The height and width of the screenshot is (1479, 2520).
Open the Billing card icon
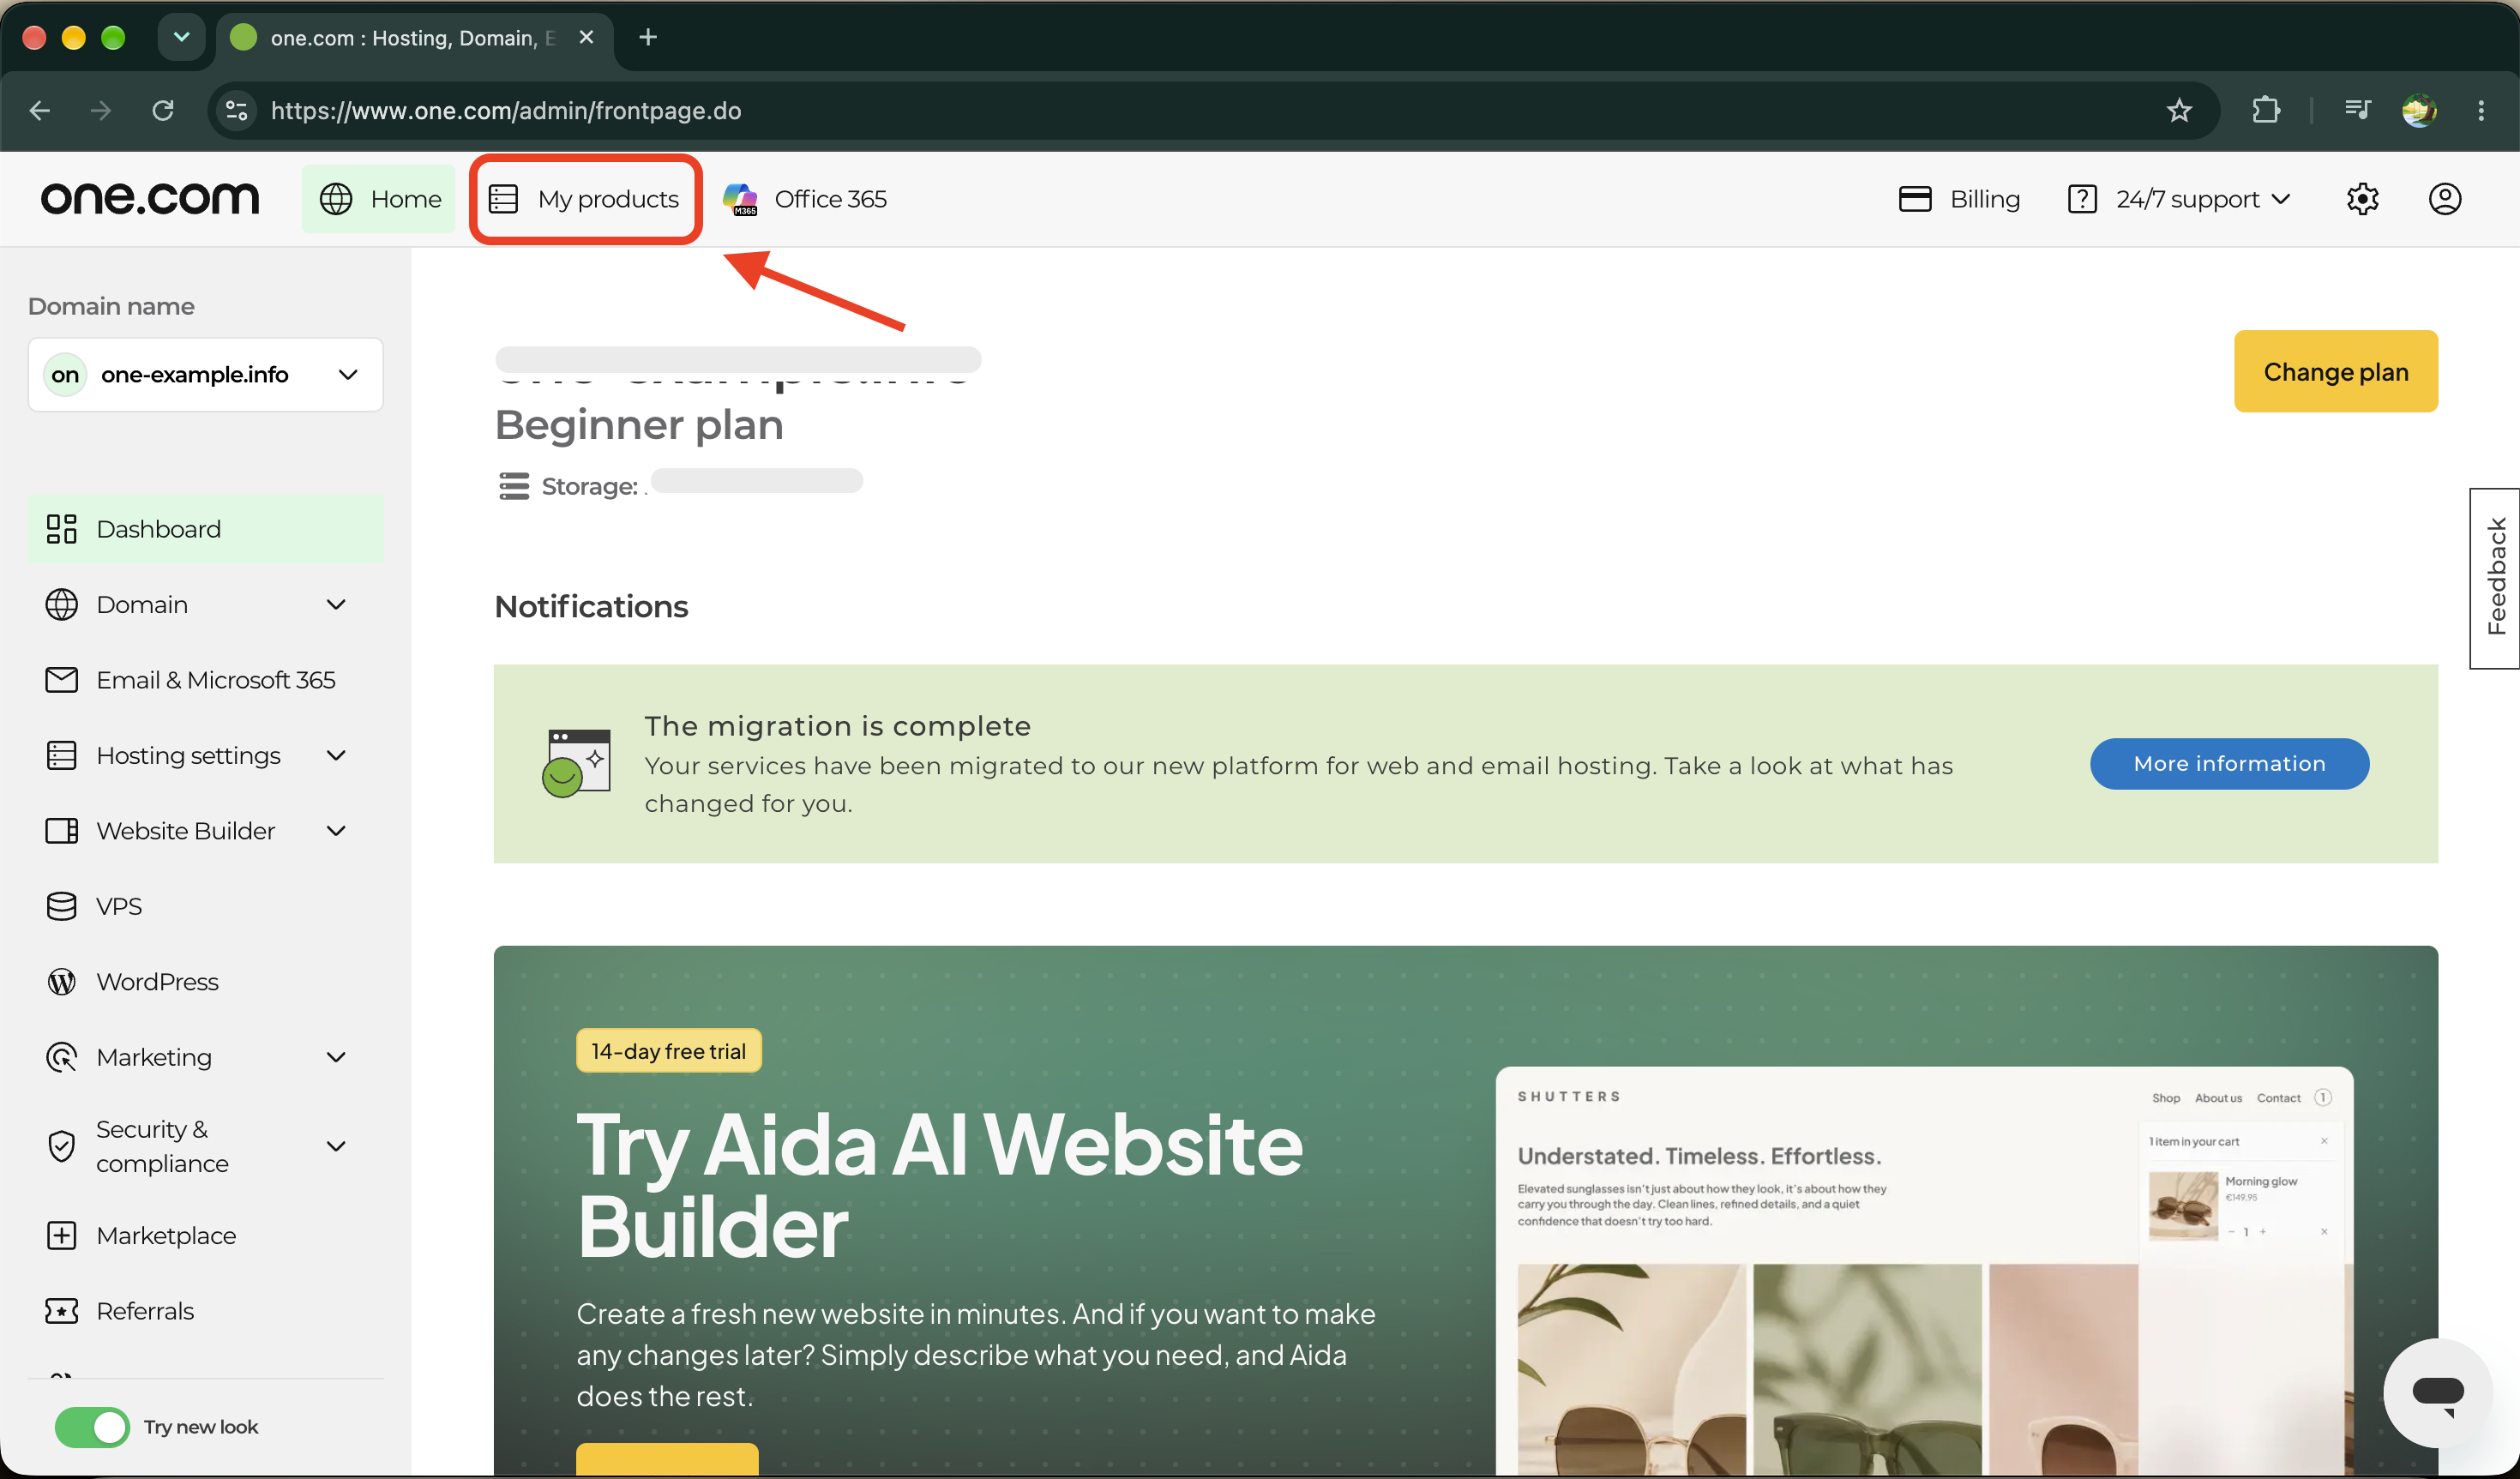pos(1915,199)
